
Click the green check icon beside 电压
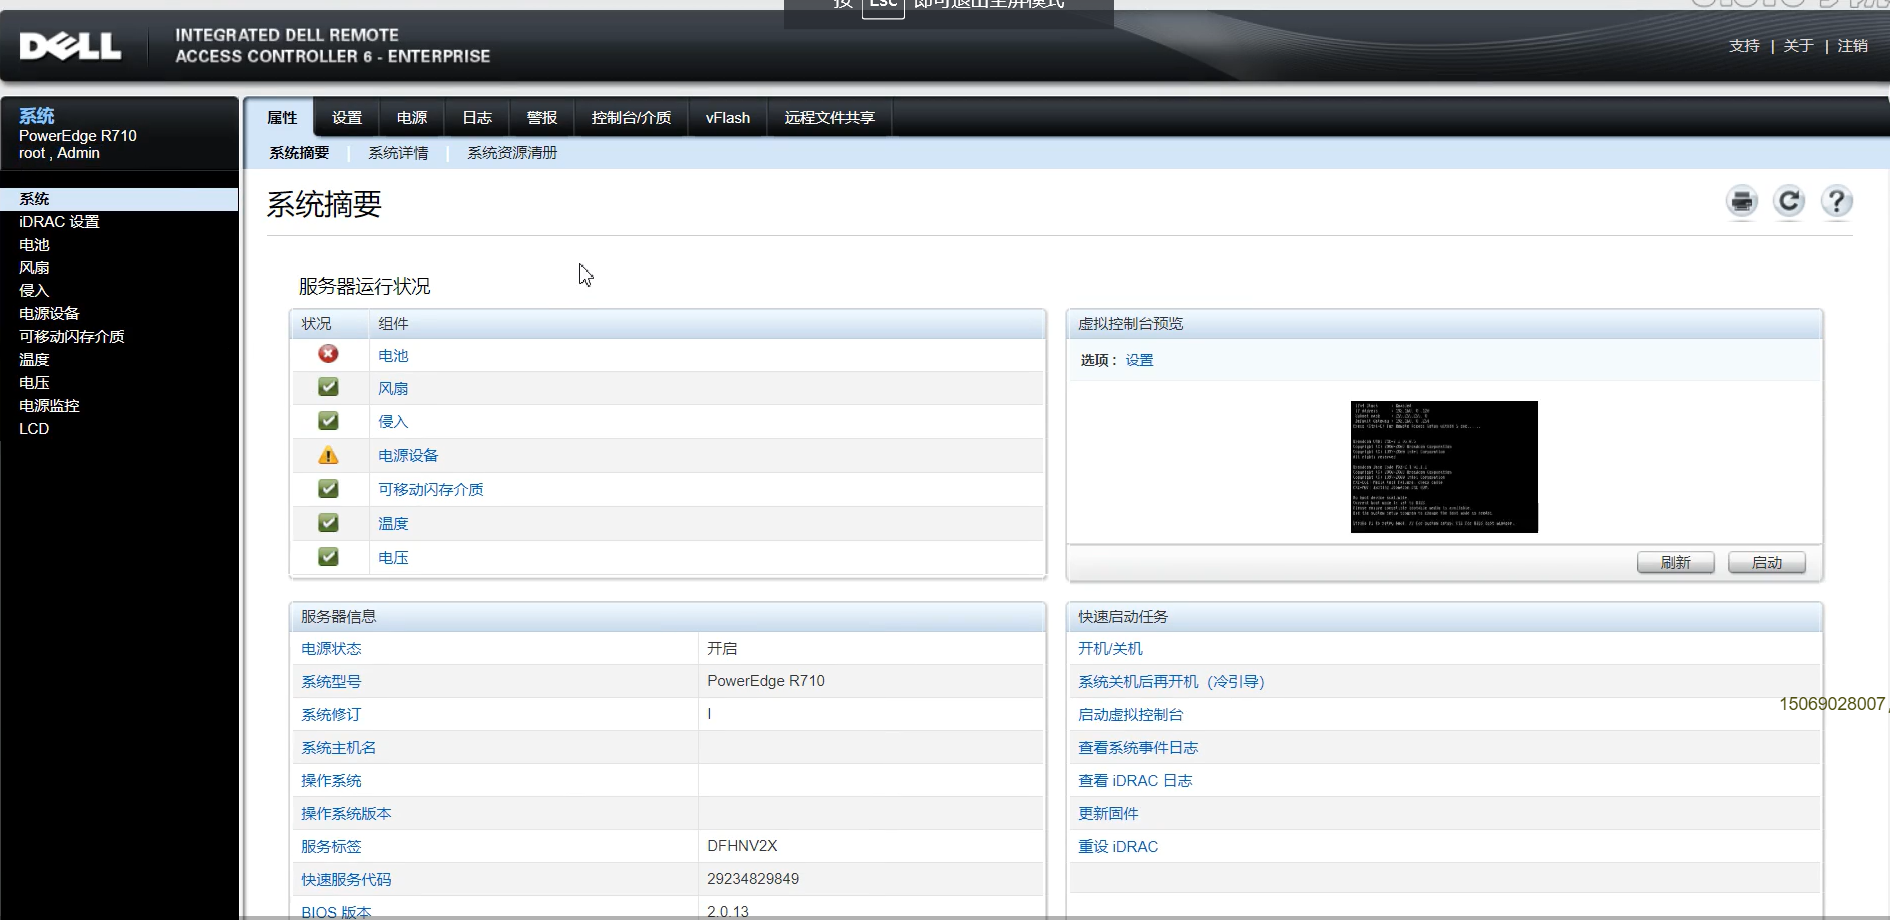pos(328,557)
